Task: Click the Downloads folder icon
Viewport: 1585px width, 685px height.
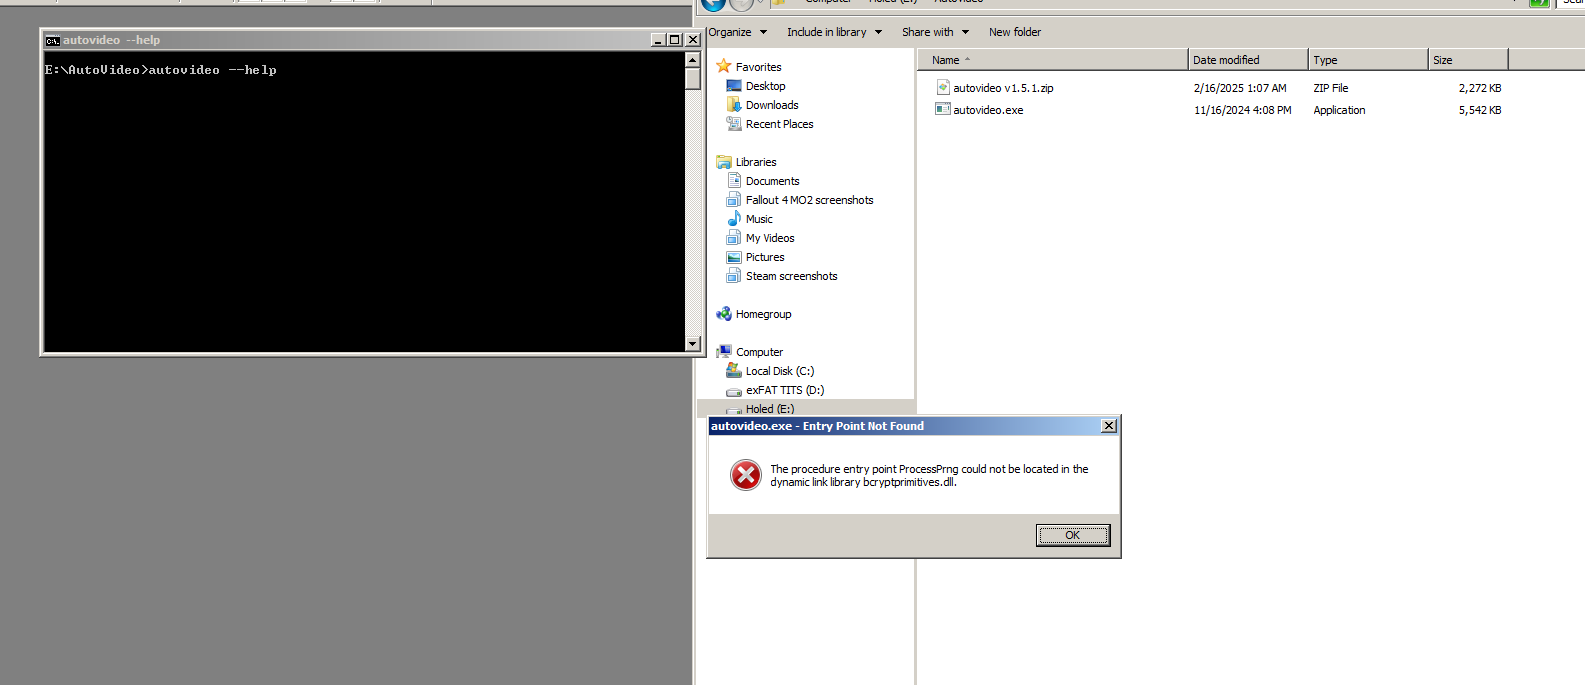Action: [x=734, y=104]
